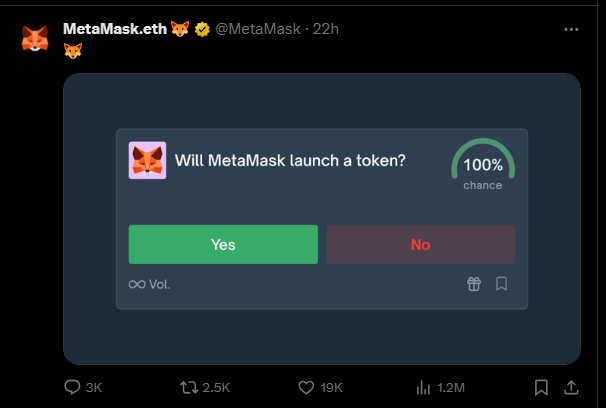The image size is (606, 408).
Task: Open MetaMask profile avatar
Action: coord(35,39)
